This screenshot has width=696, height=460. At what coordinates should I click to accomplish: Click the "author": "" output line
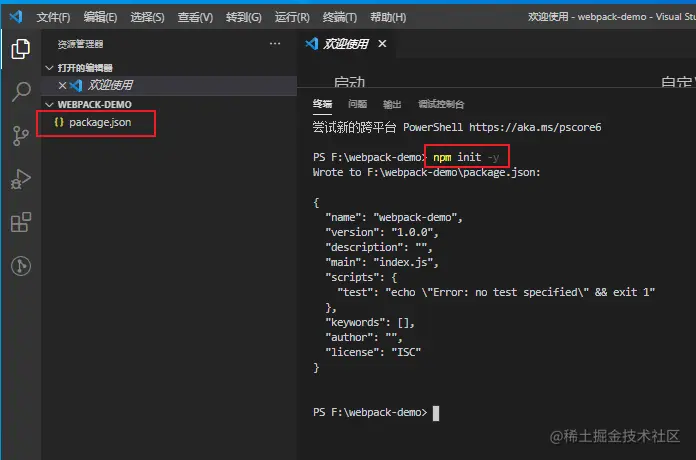coord(364,337)
